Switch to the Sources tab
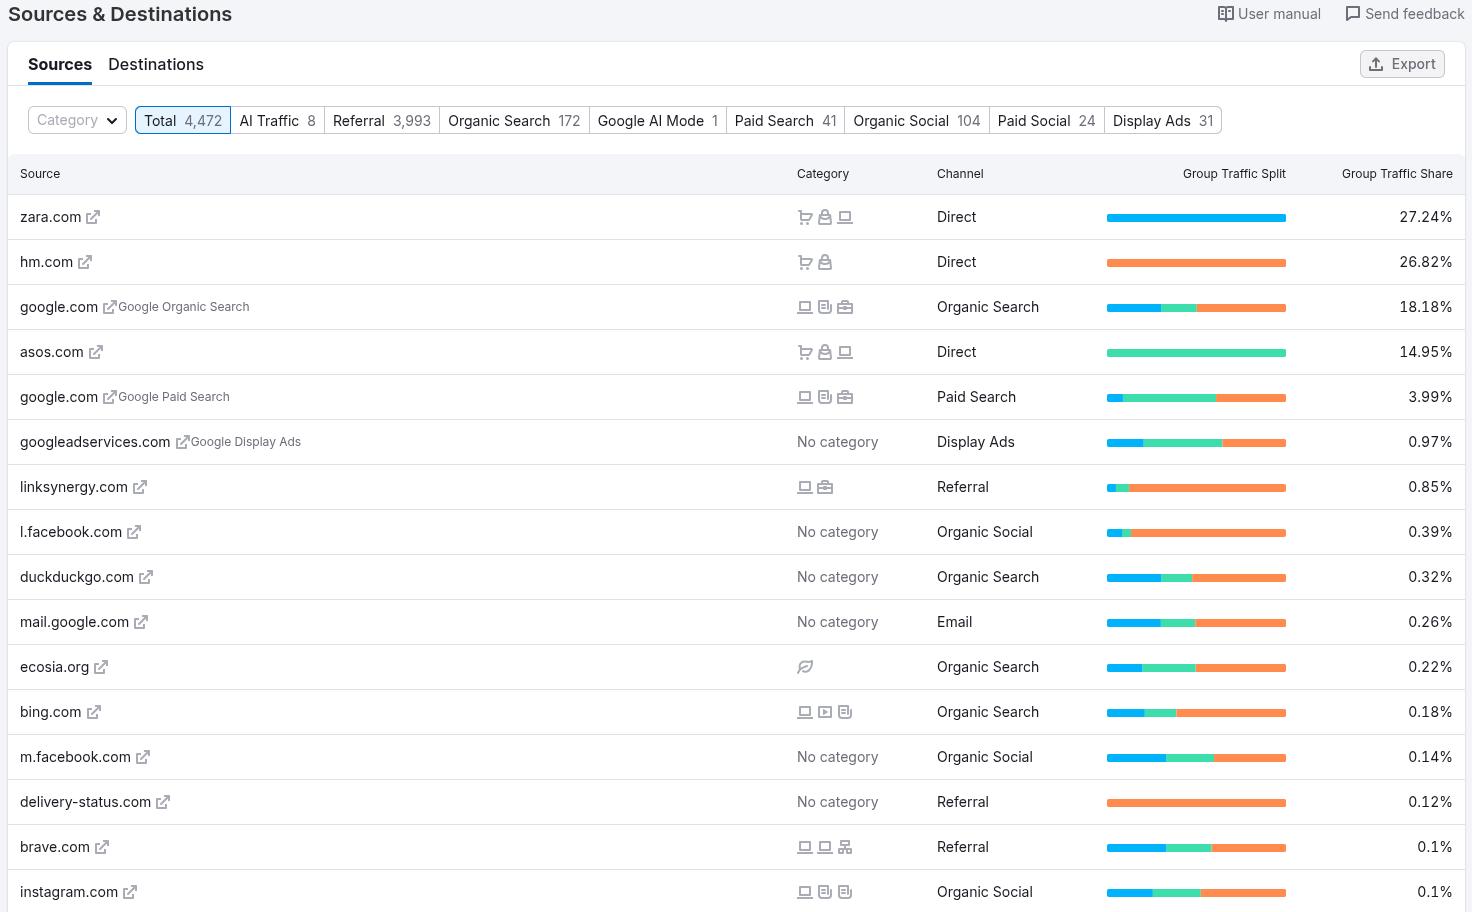The image size is (1472, 912). pos(60,64)
